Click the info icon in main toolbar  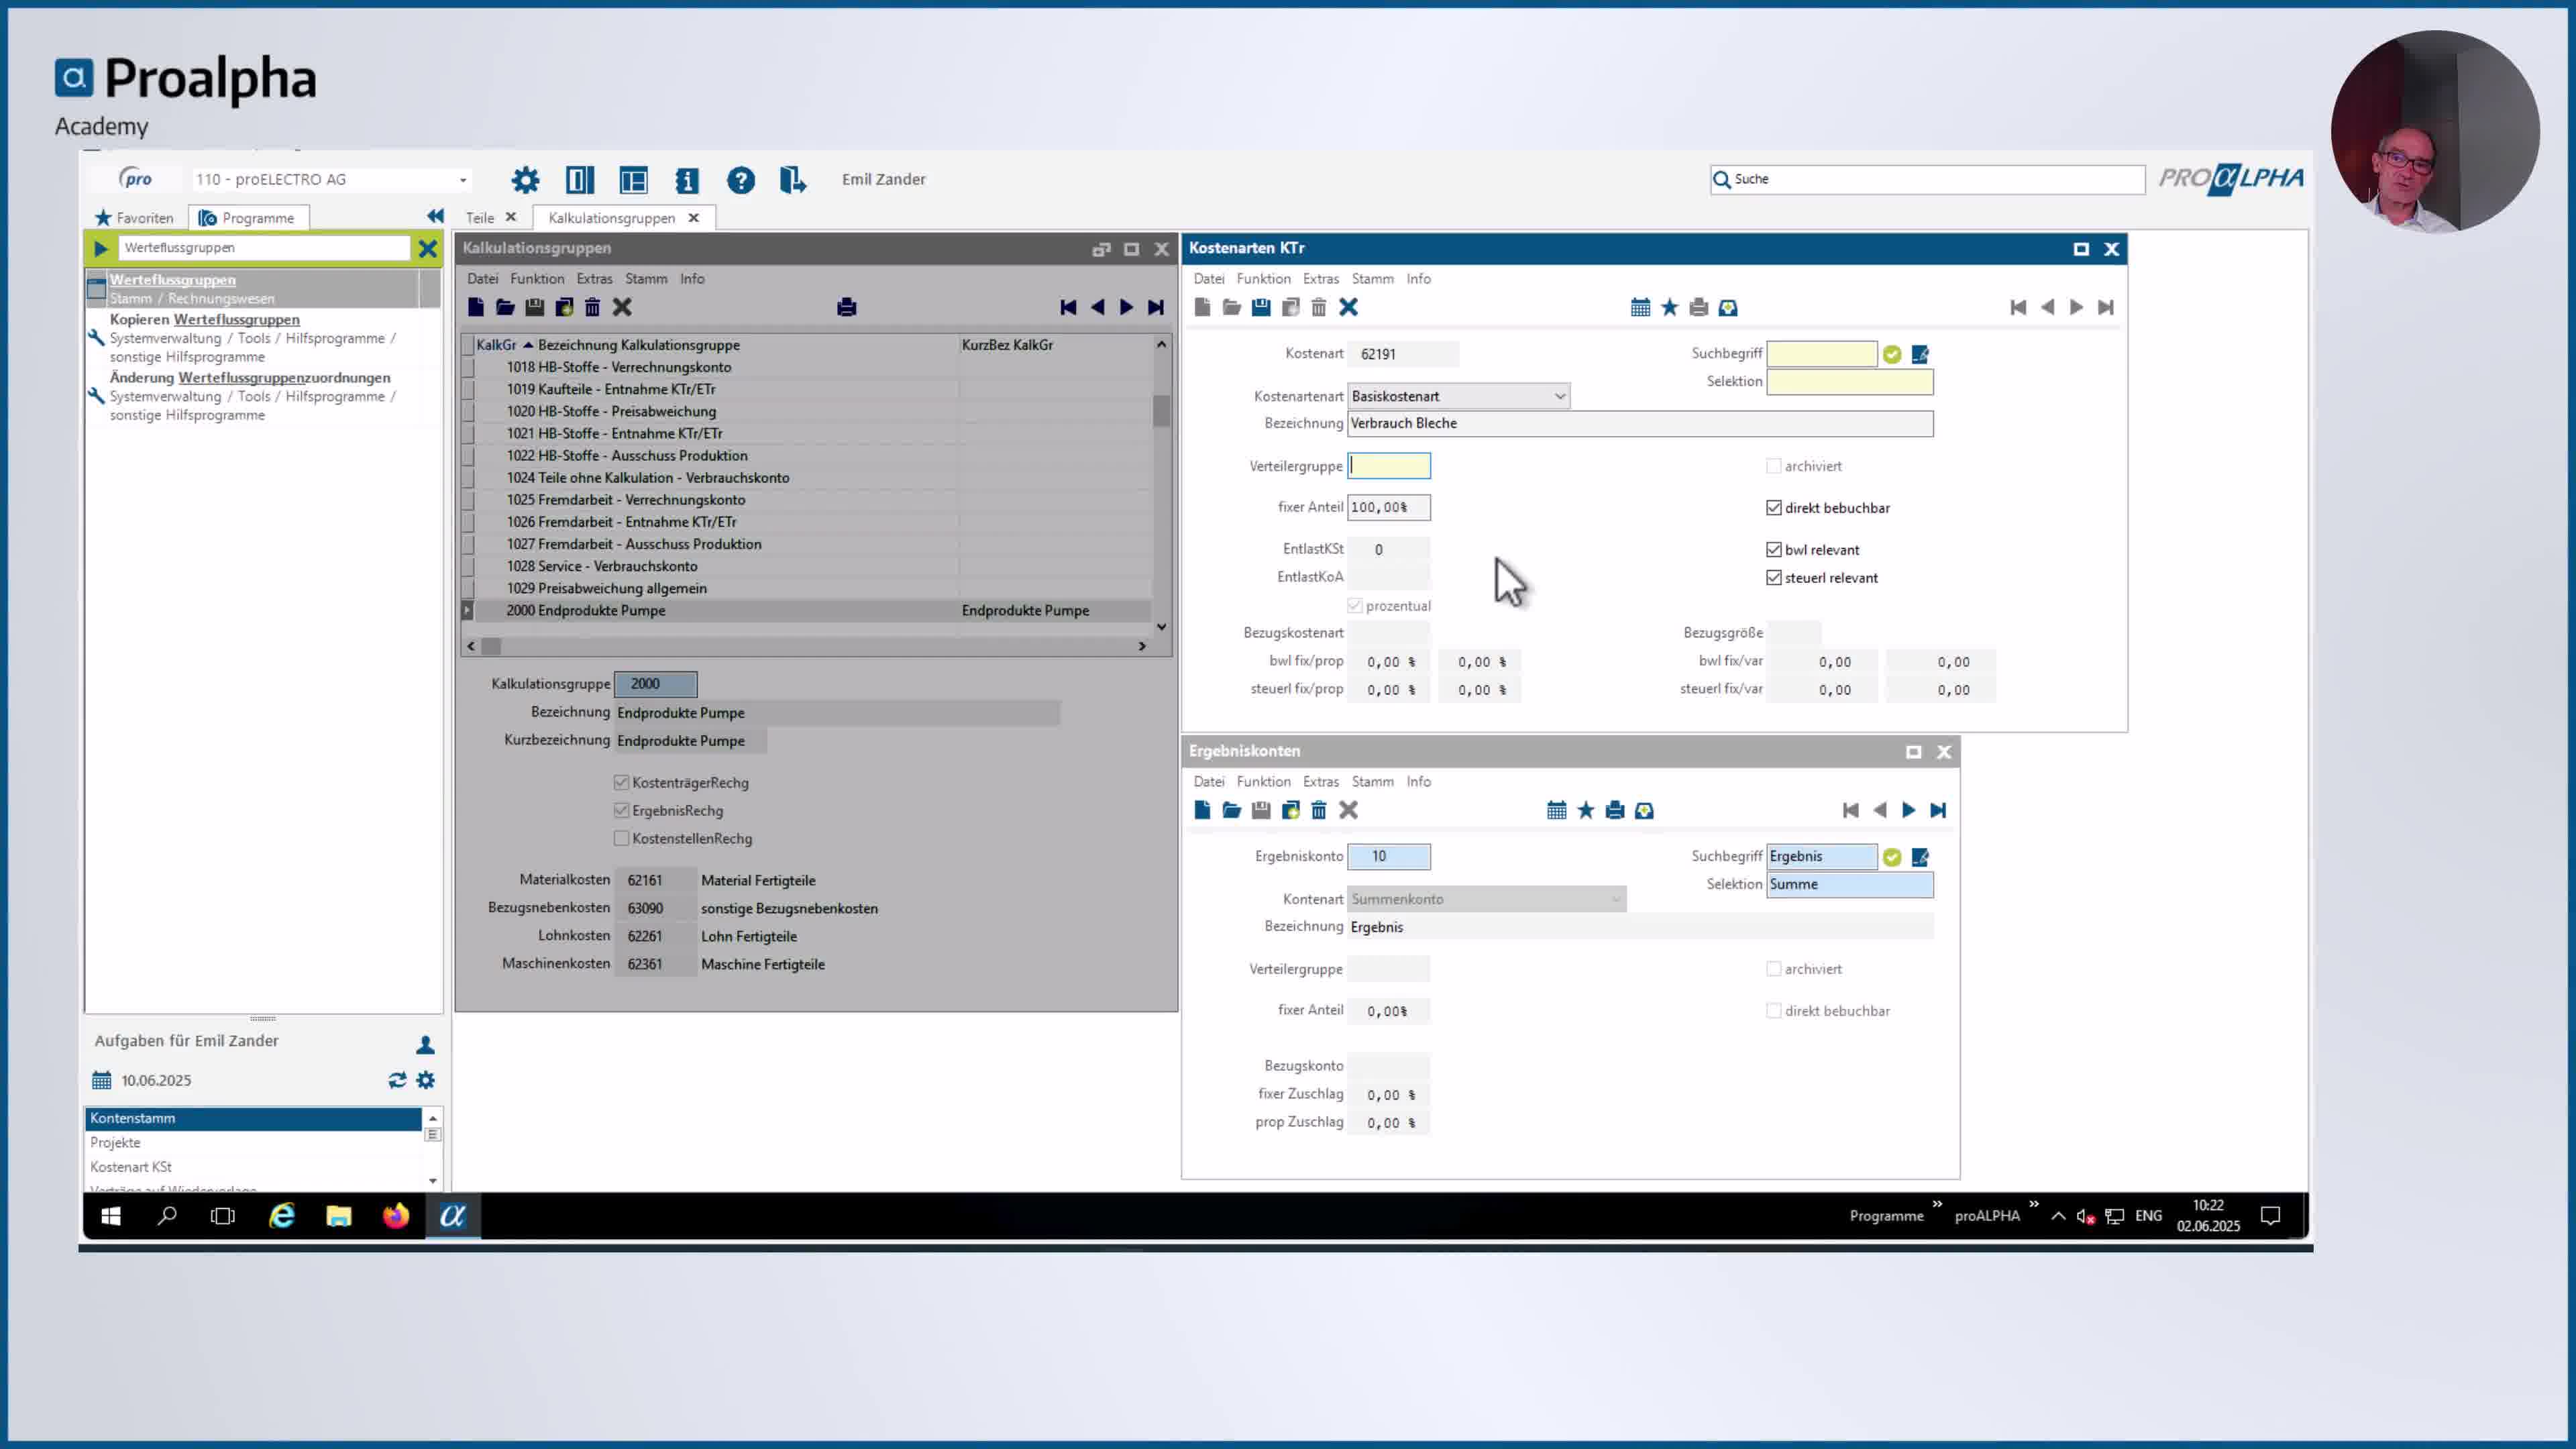[686, 180]
